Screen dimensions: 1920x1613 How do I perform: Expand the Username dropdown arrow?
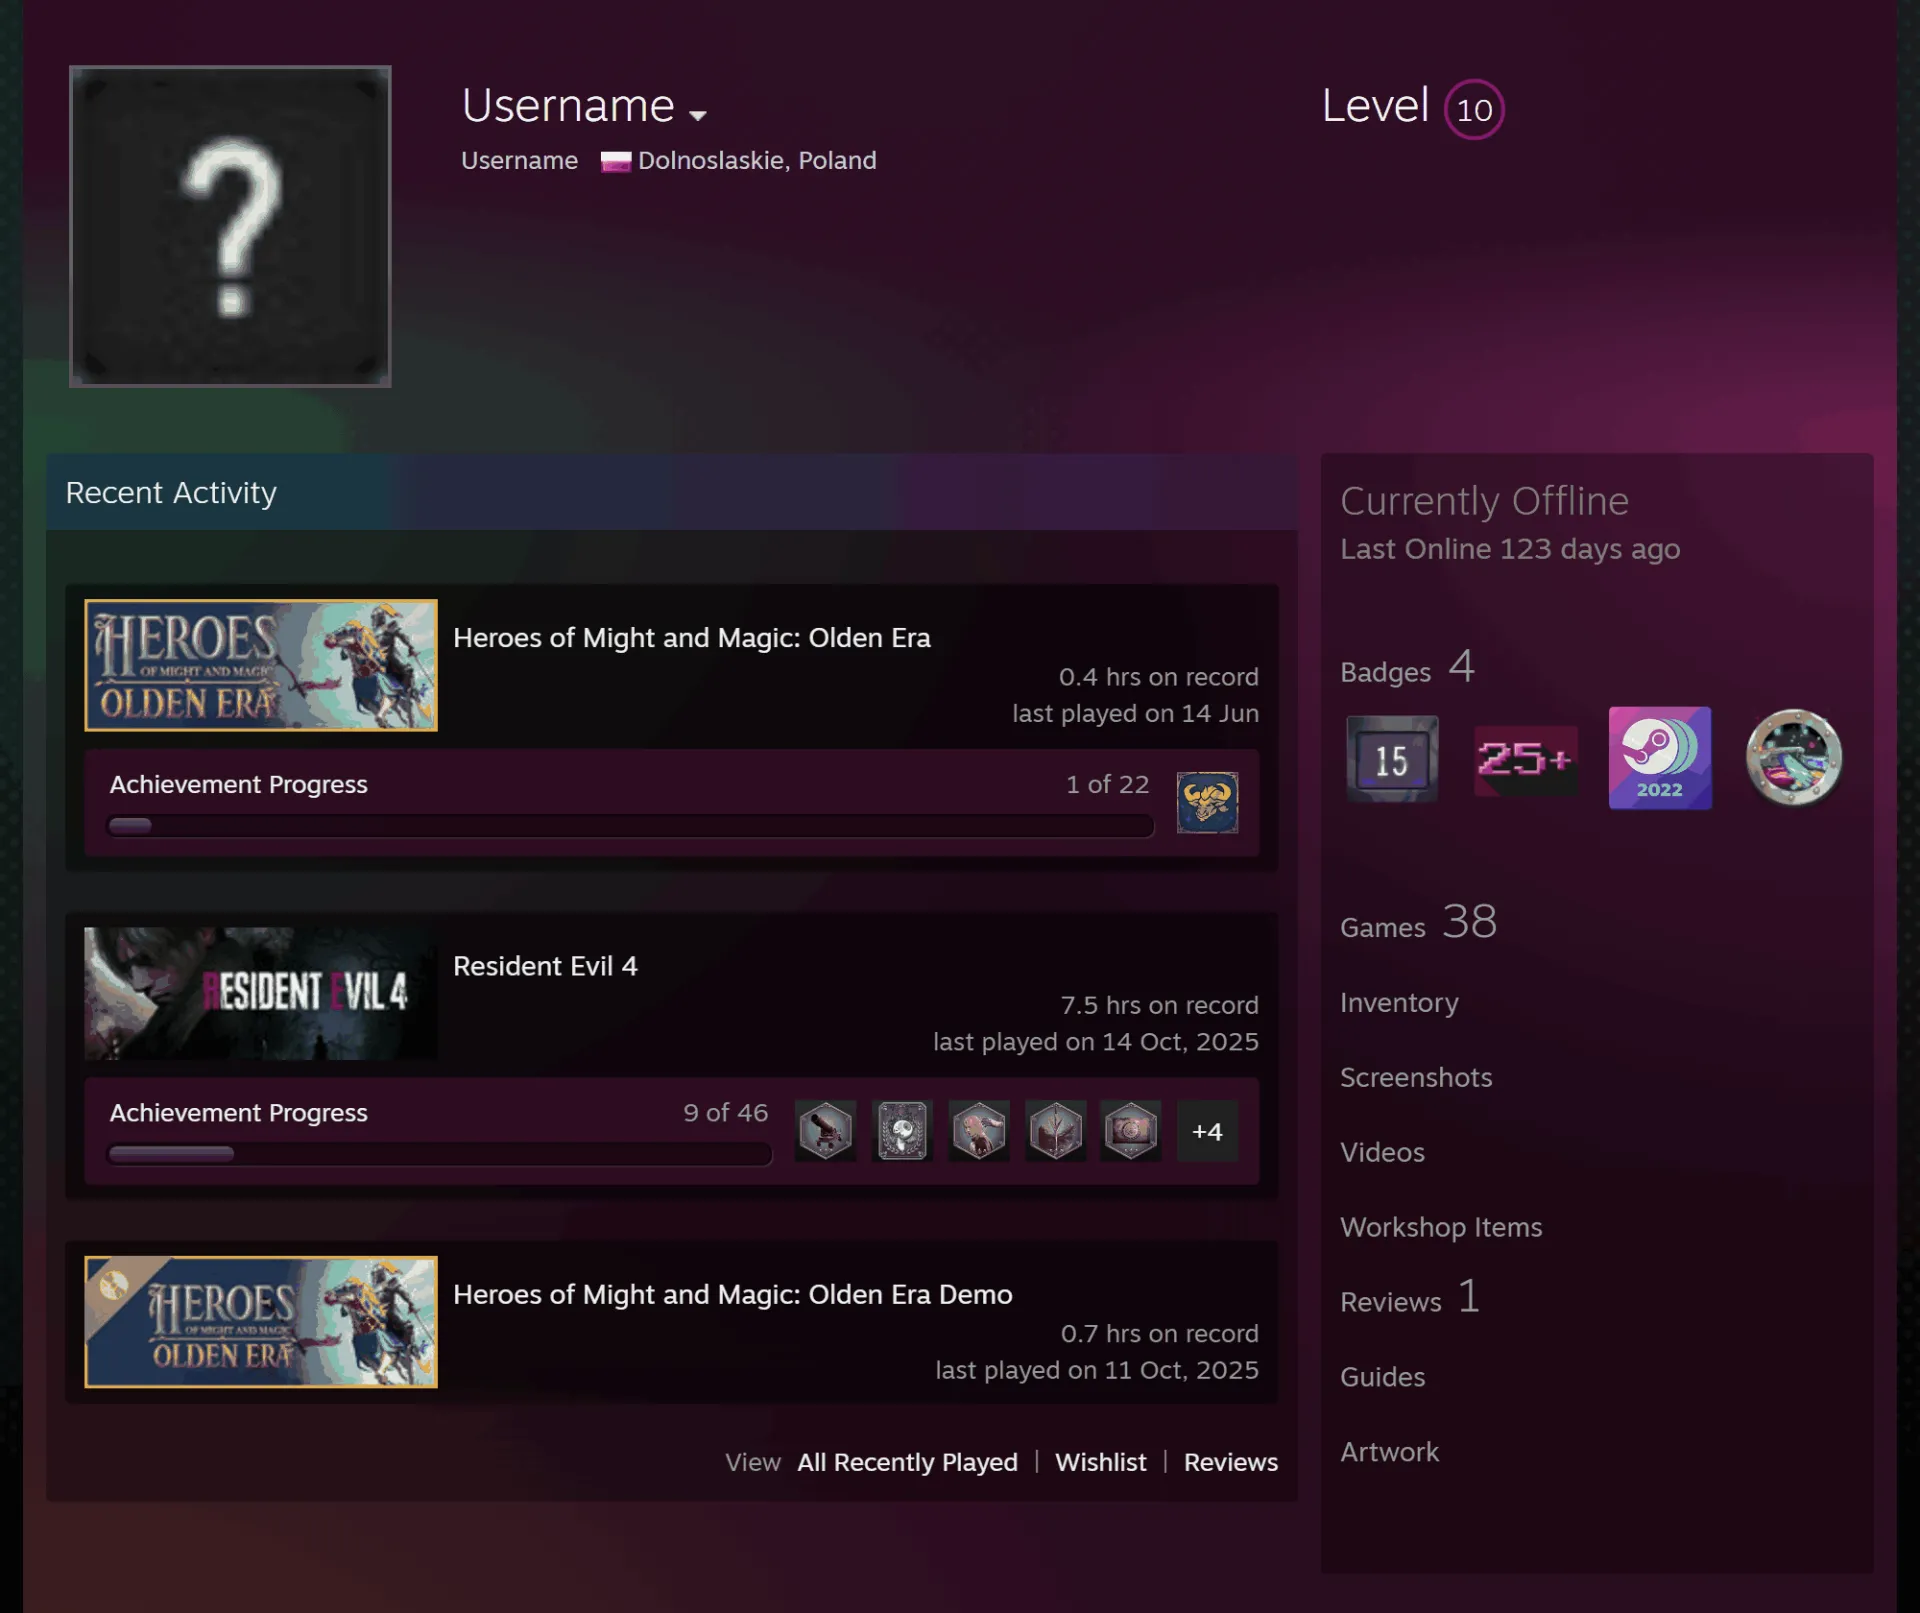coord(698,115)
